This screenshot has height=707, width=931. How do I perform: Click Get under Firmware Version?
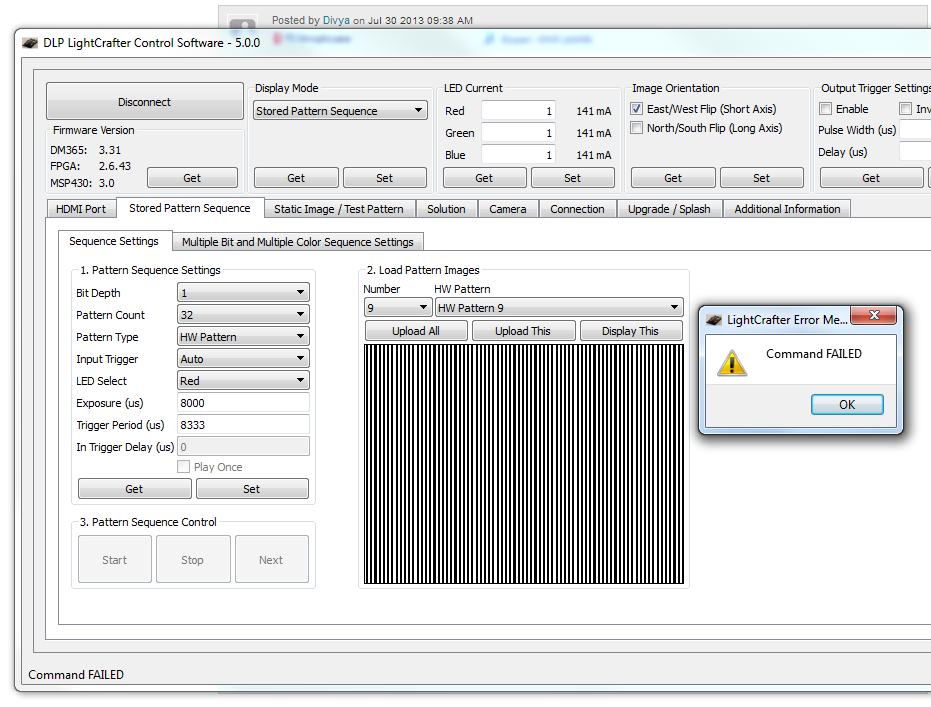[192, 177]
